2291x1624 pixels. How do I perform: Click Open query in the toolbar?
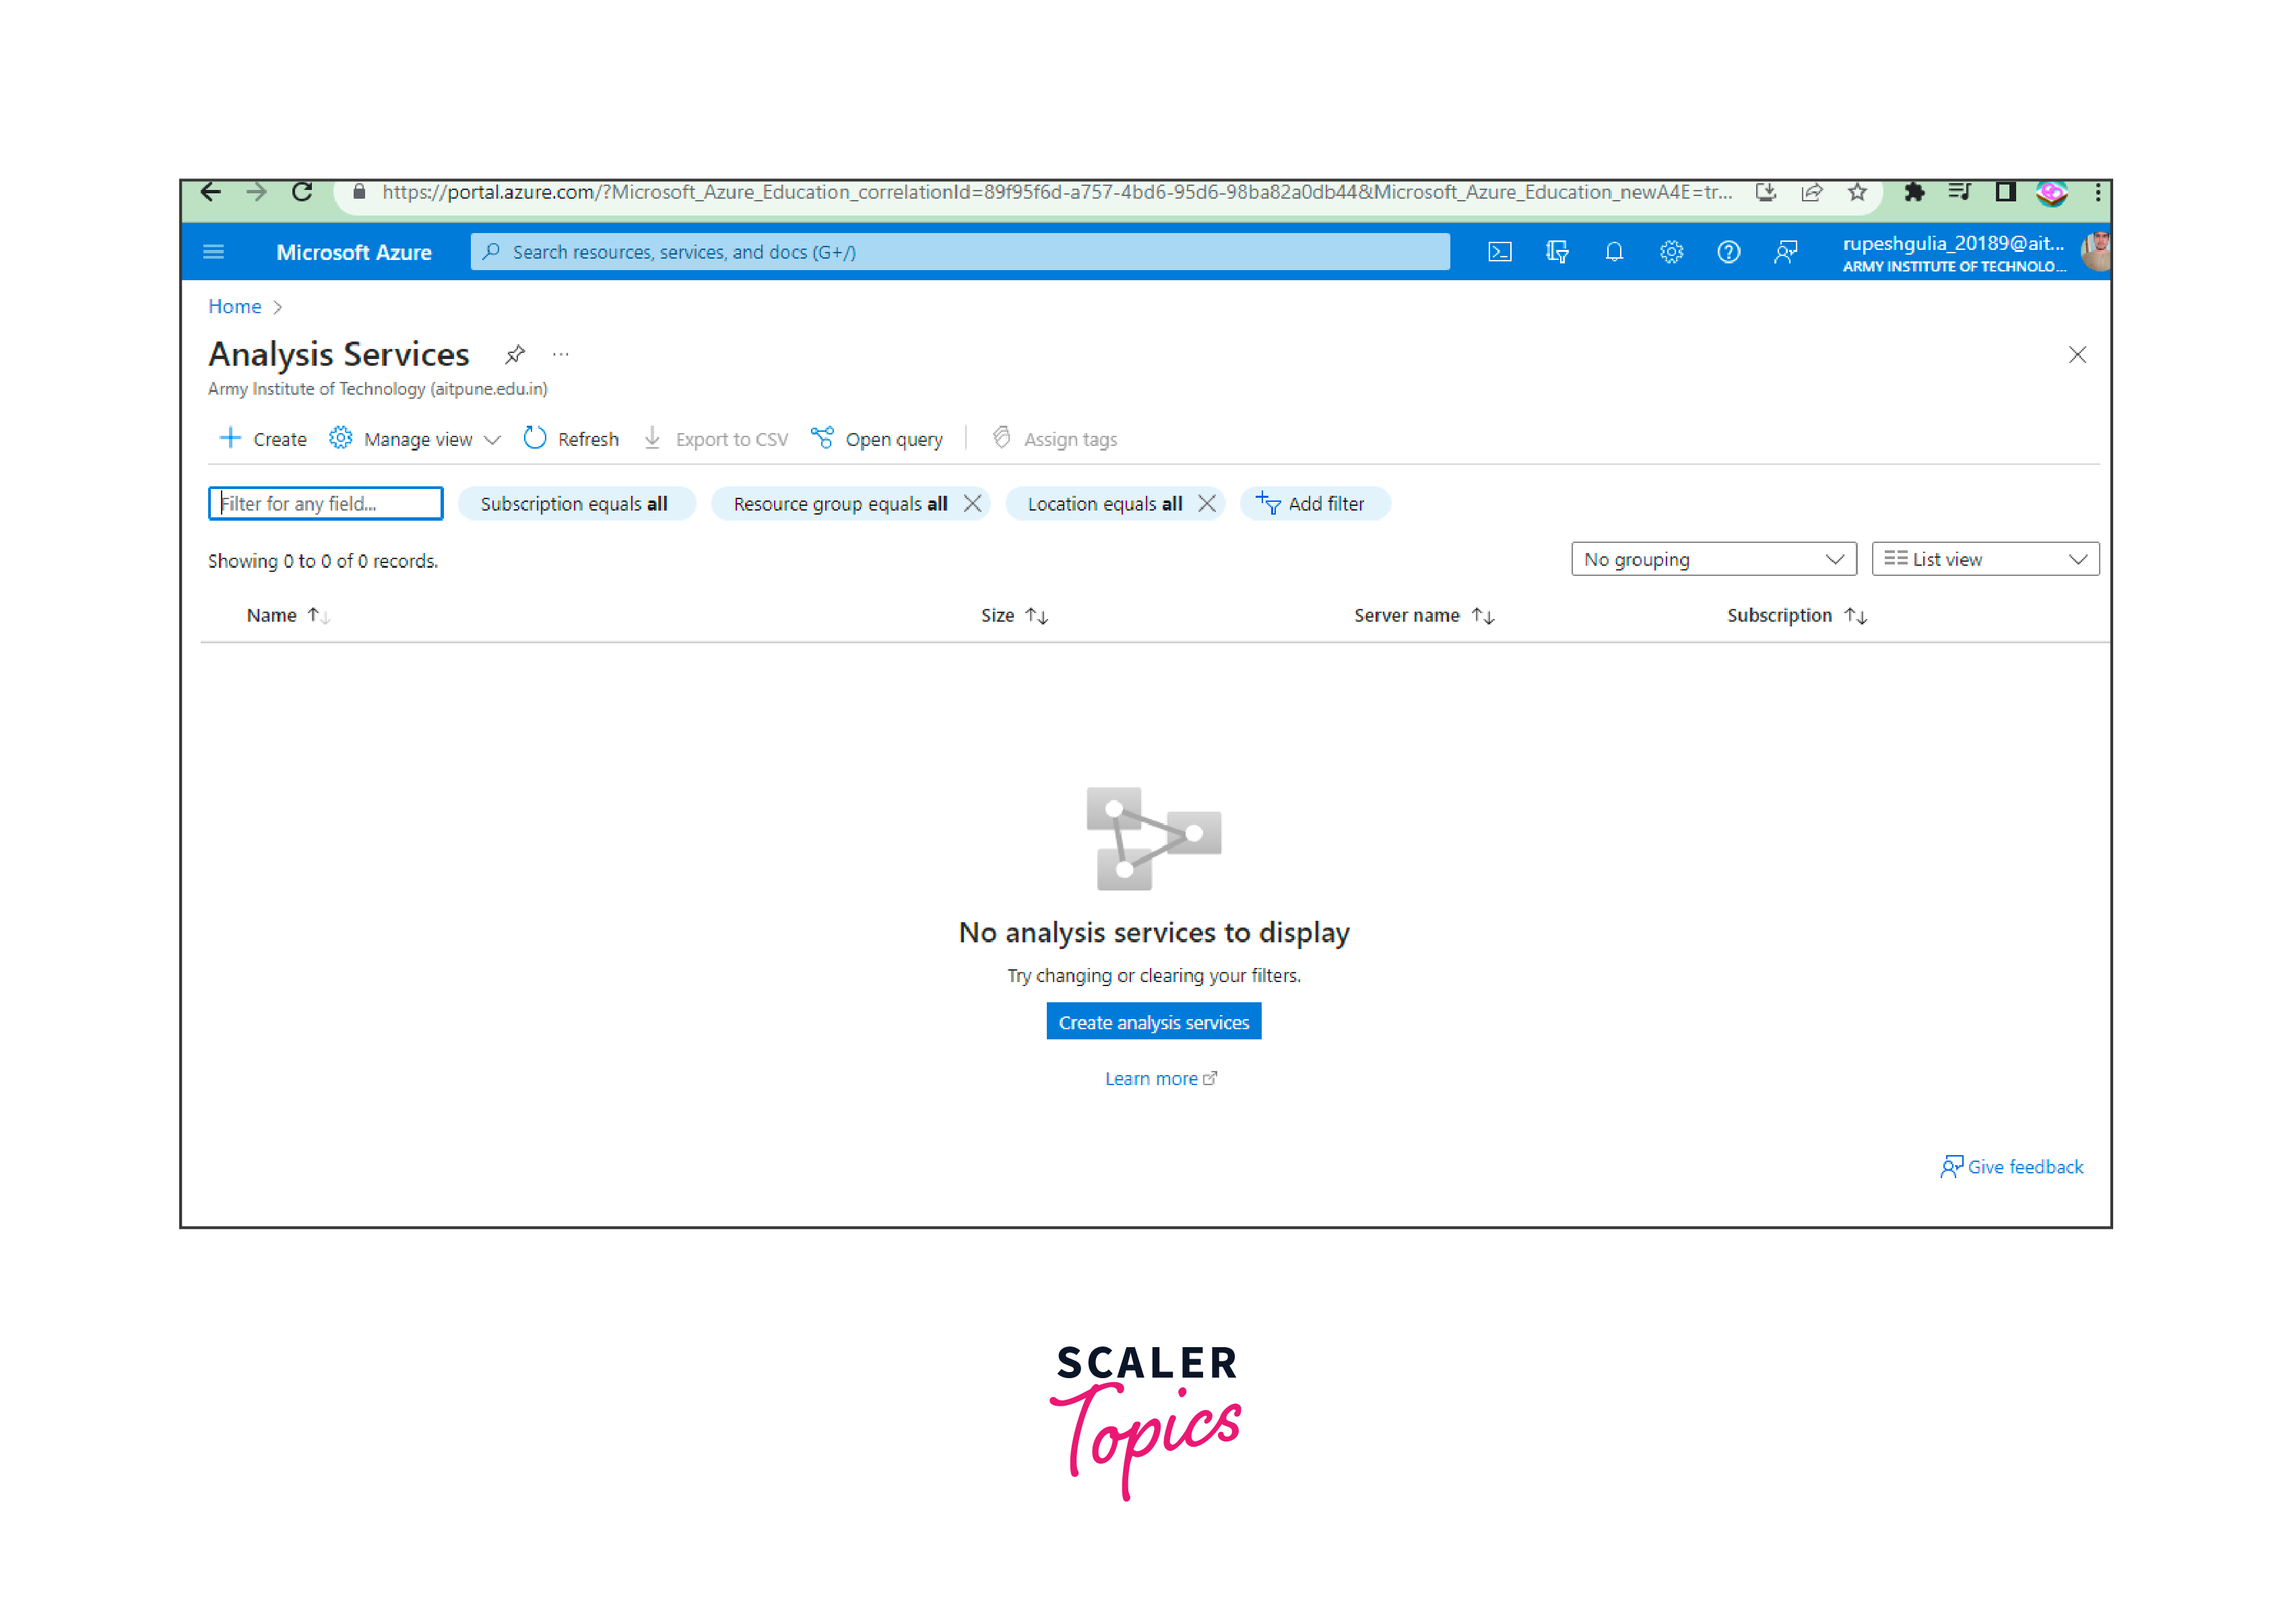[x=877, y=439]
